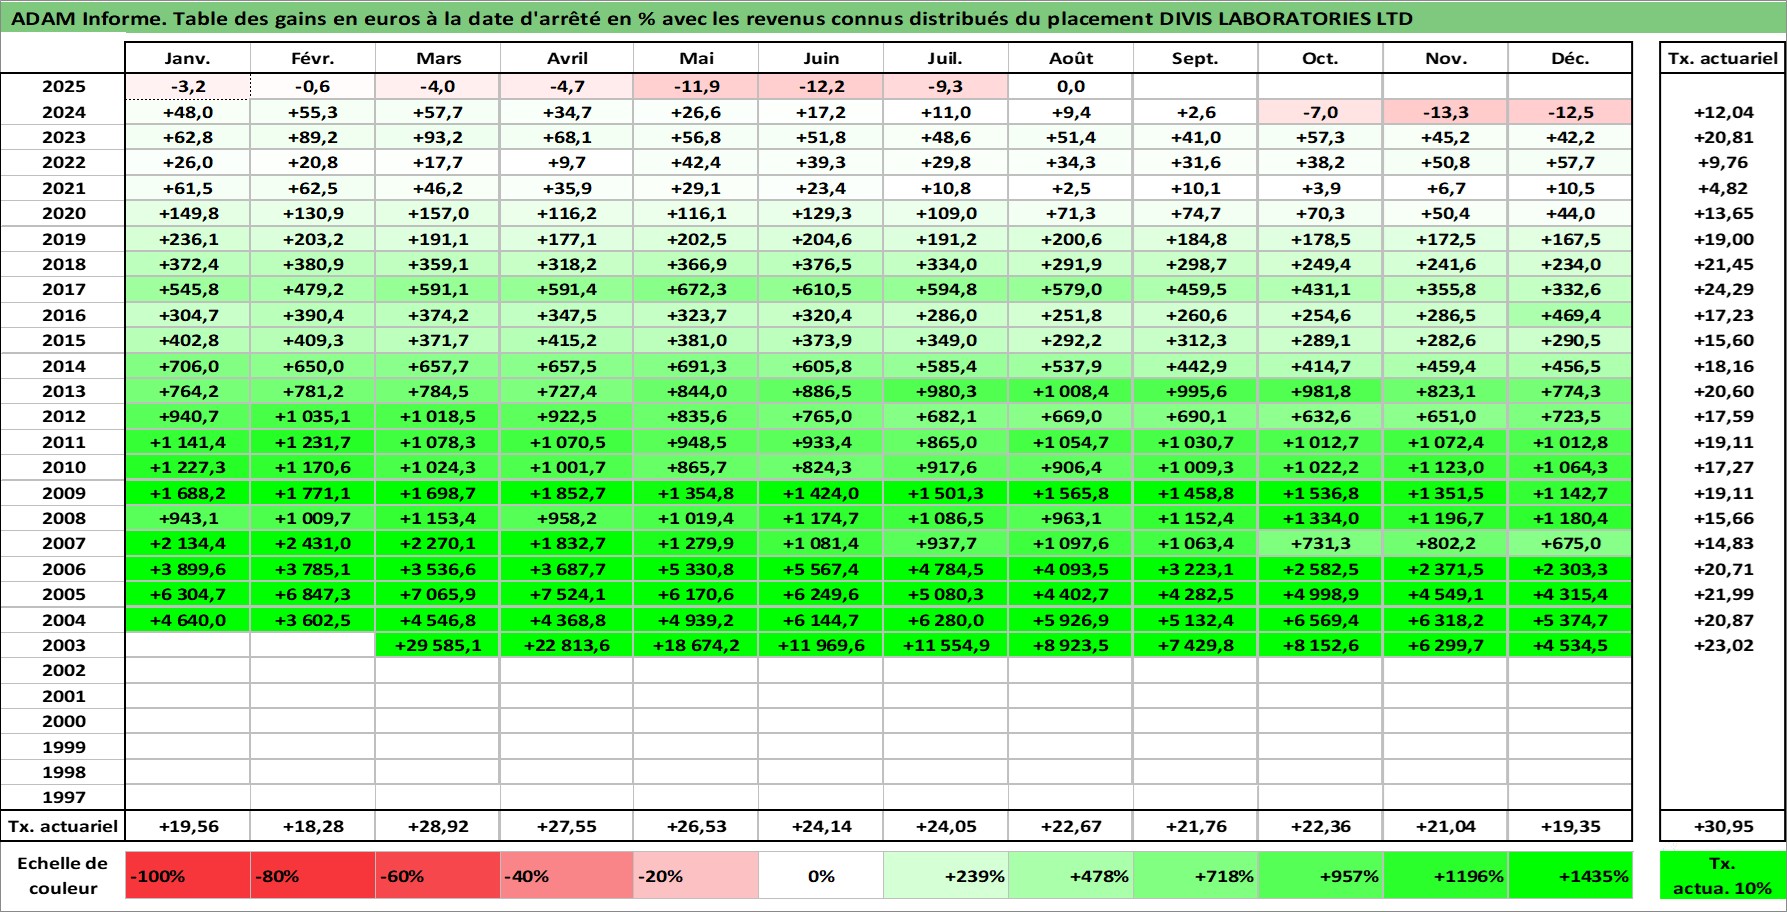Select the 2024 Nov. cell showing -13,3
Image resolution: width=1787 pixels, height=912 pixels.
pyautogui.click(x=1445, y=112)
